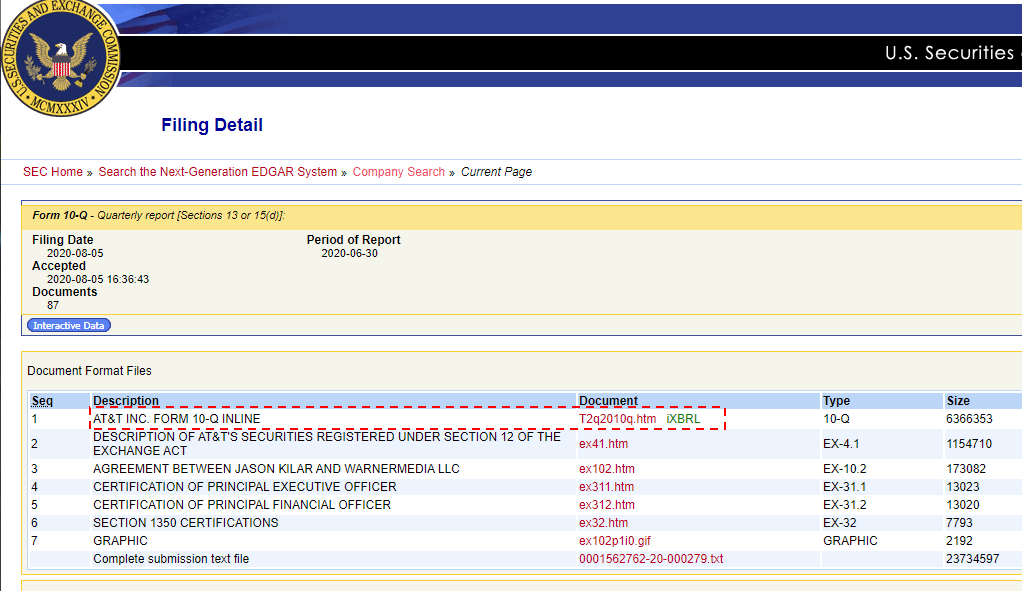The height and width of the screenshot is (591, 1022).
Task: Click the Filing Detail page heading
Action: 212,125
